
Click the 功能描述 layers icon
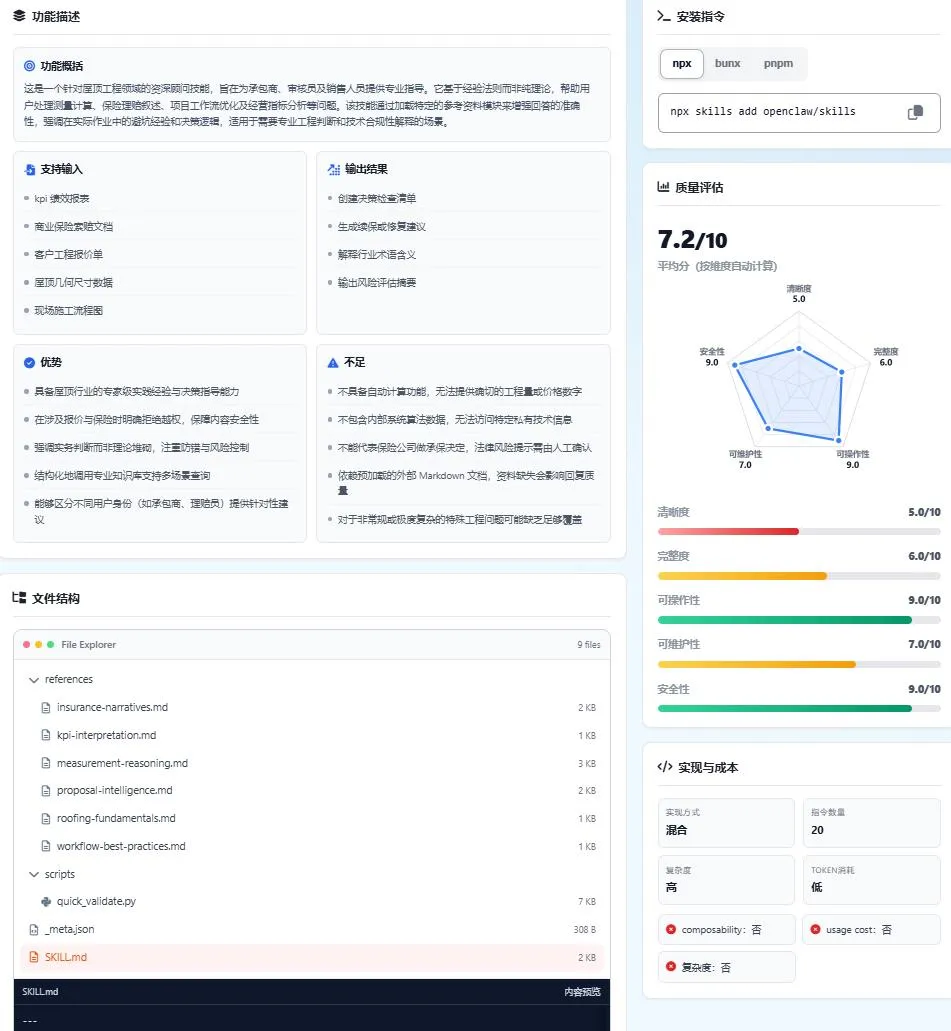pos(19,16)
